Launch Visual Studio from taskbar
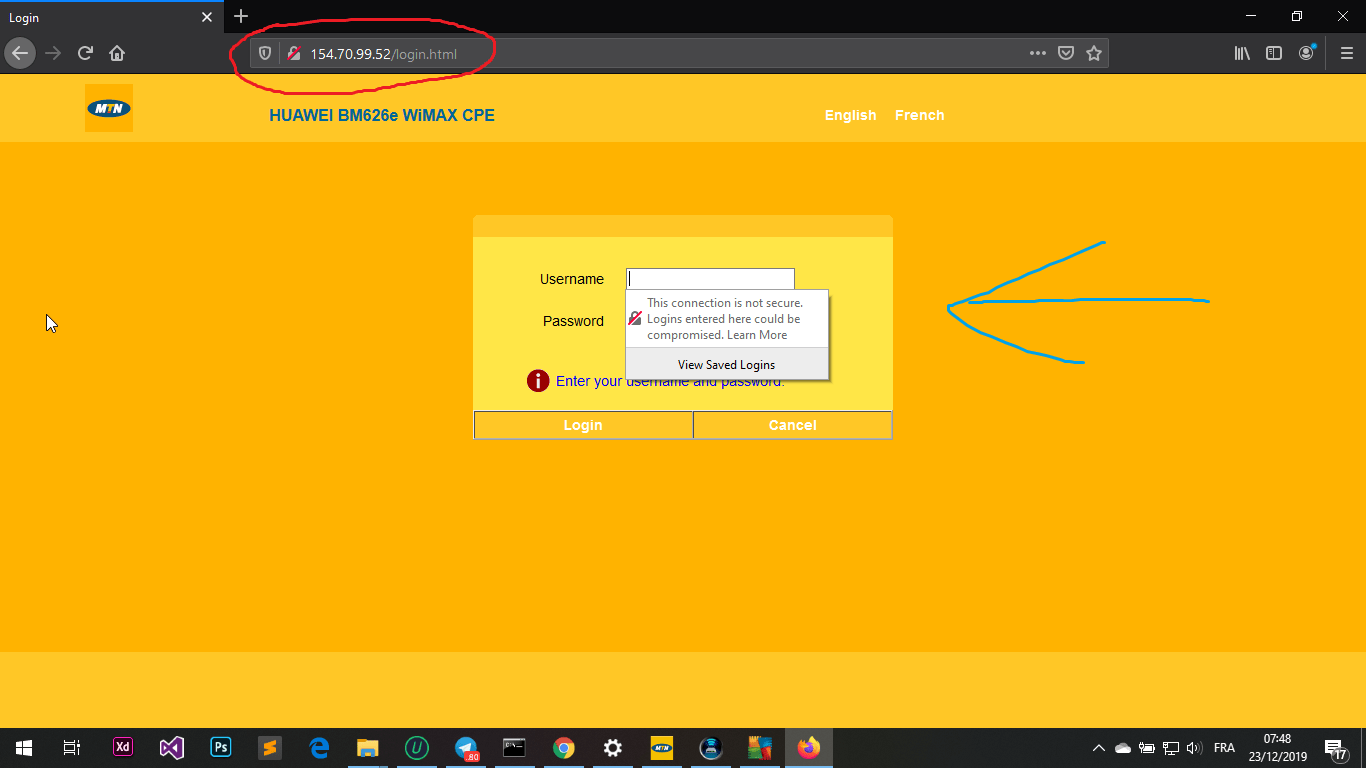Screen dimensions: 1366x768 [x=172, y=748]
